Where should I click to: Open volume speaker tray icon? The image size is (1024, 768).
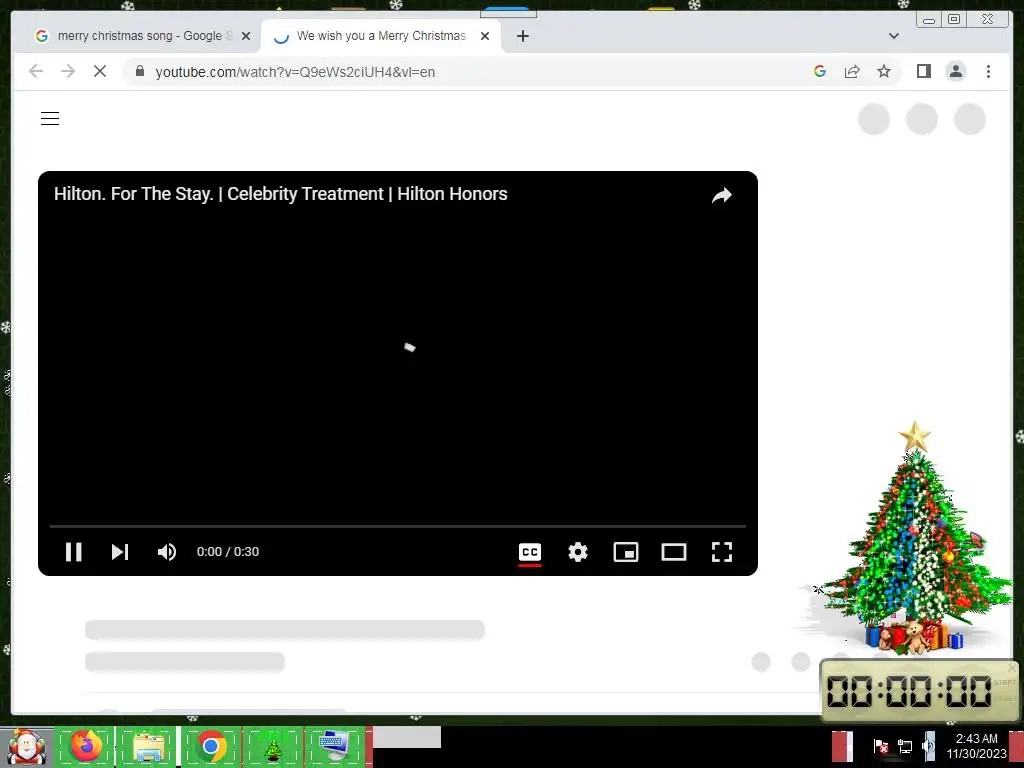pos(928,746)
